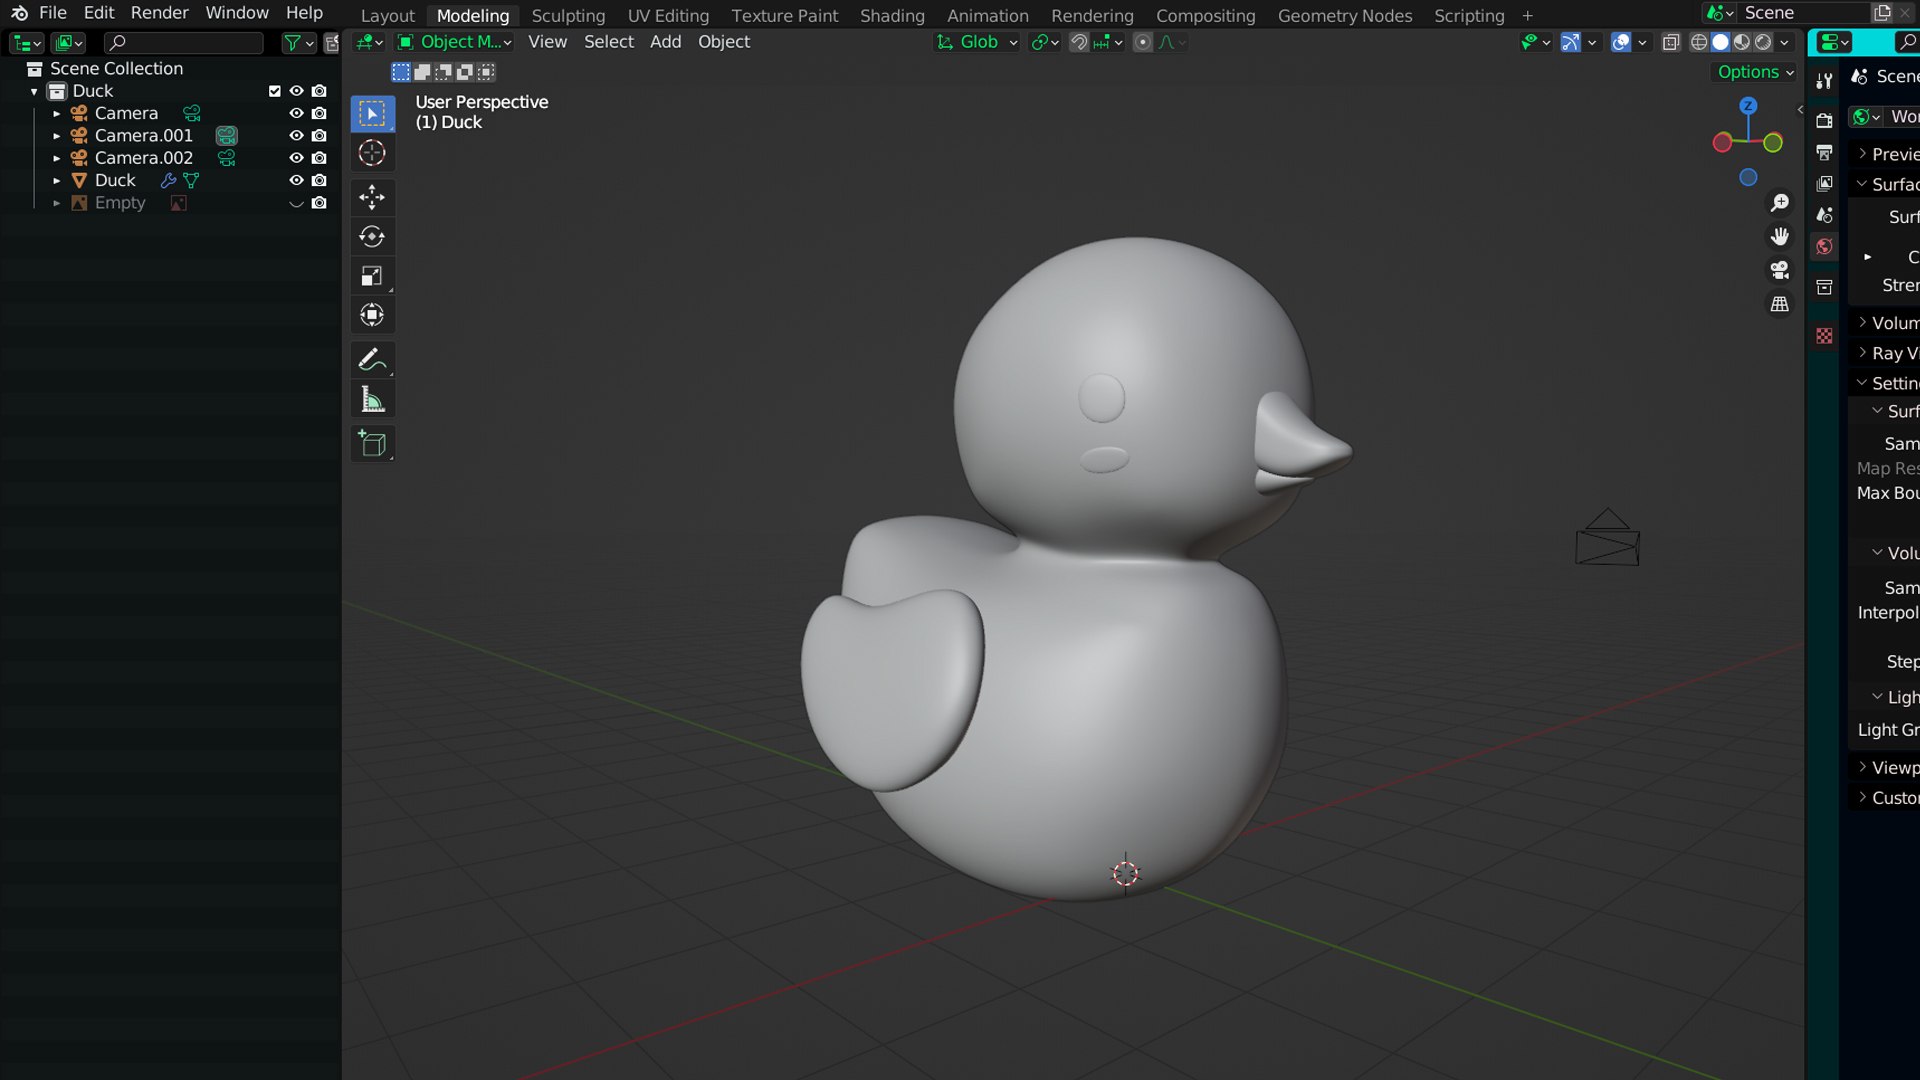The image size is (1920, 1080).
Task: Switch to the Sculpting workspace tab
Action: tap(568, 16)
